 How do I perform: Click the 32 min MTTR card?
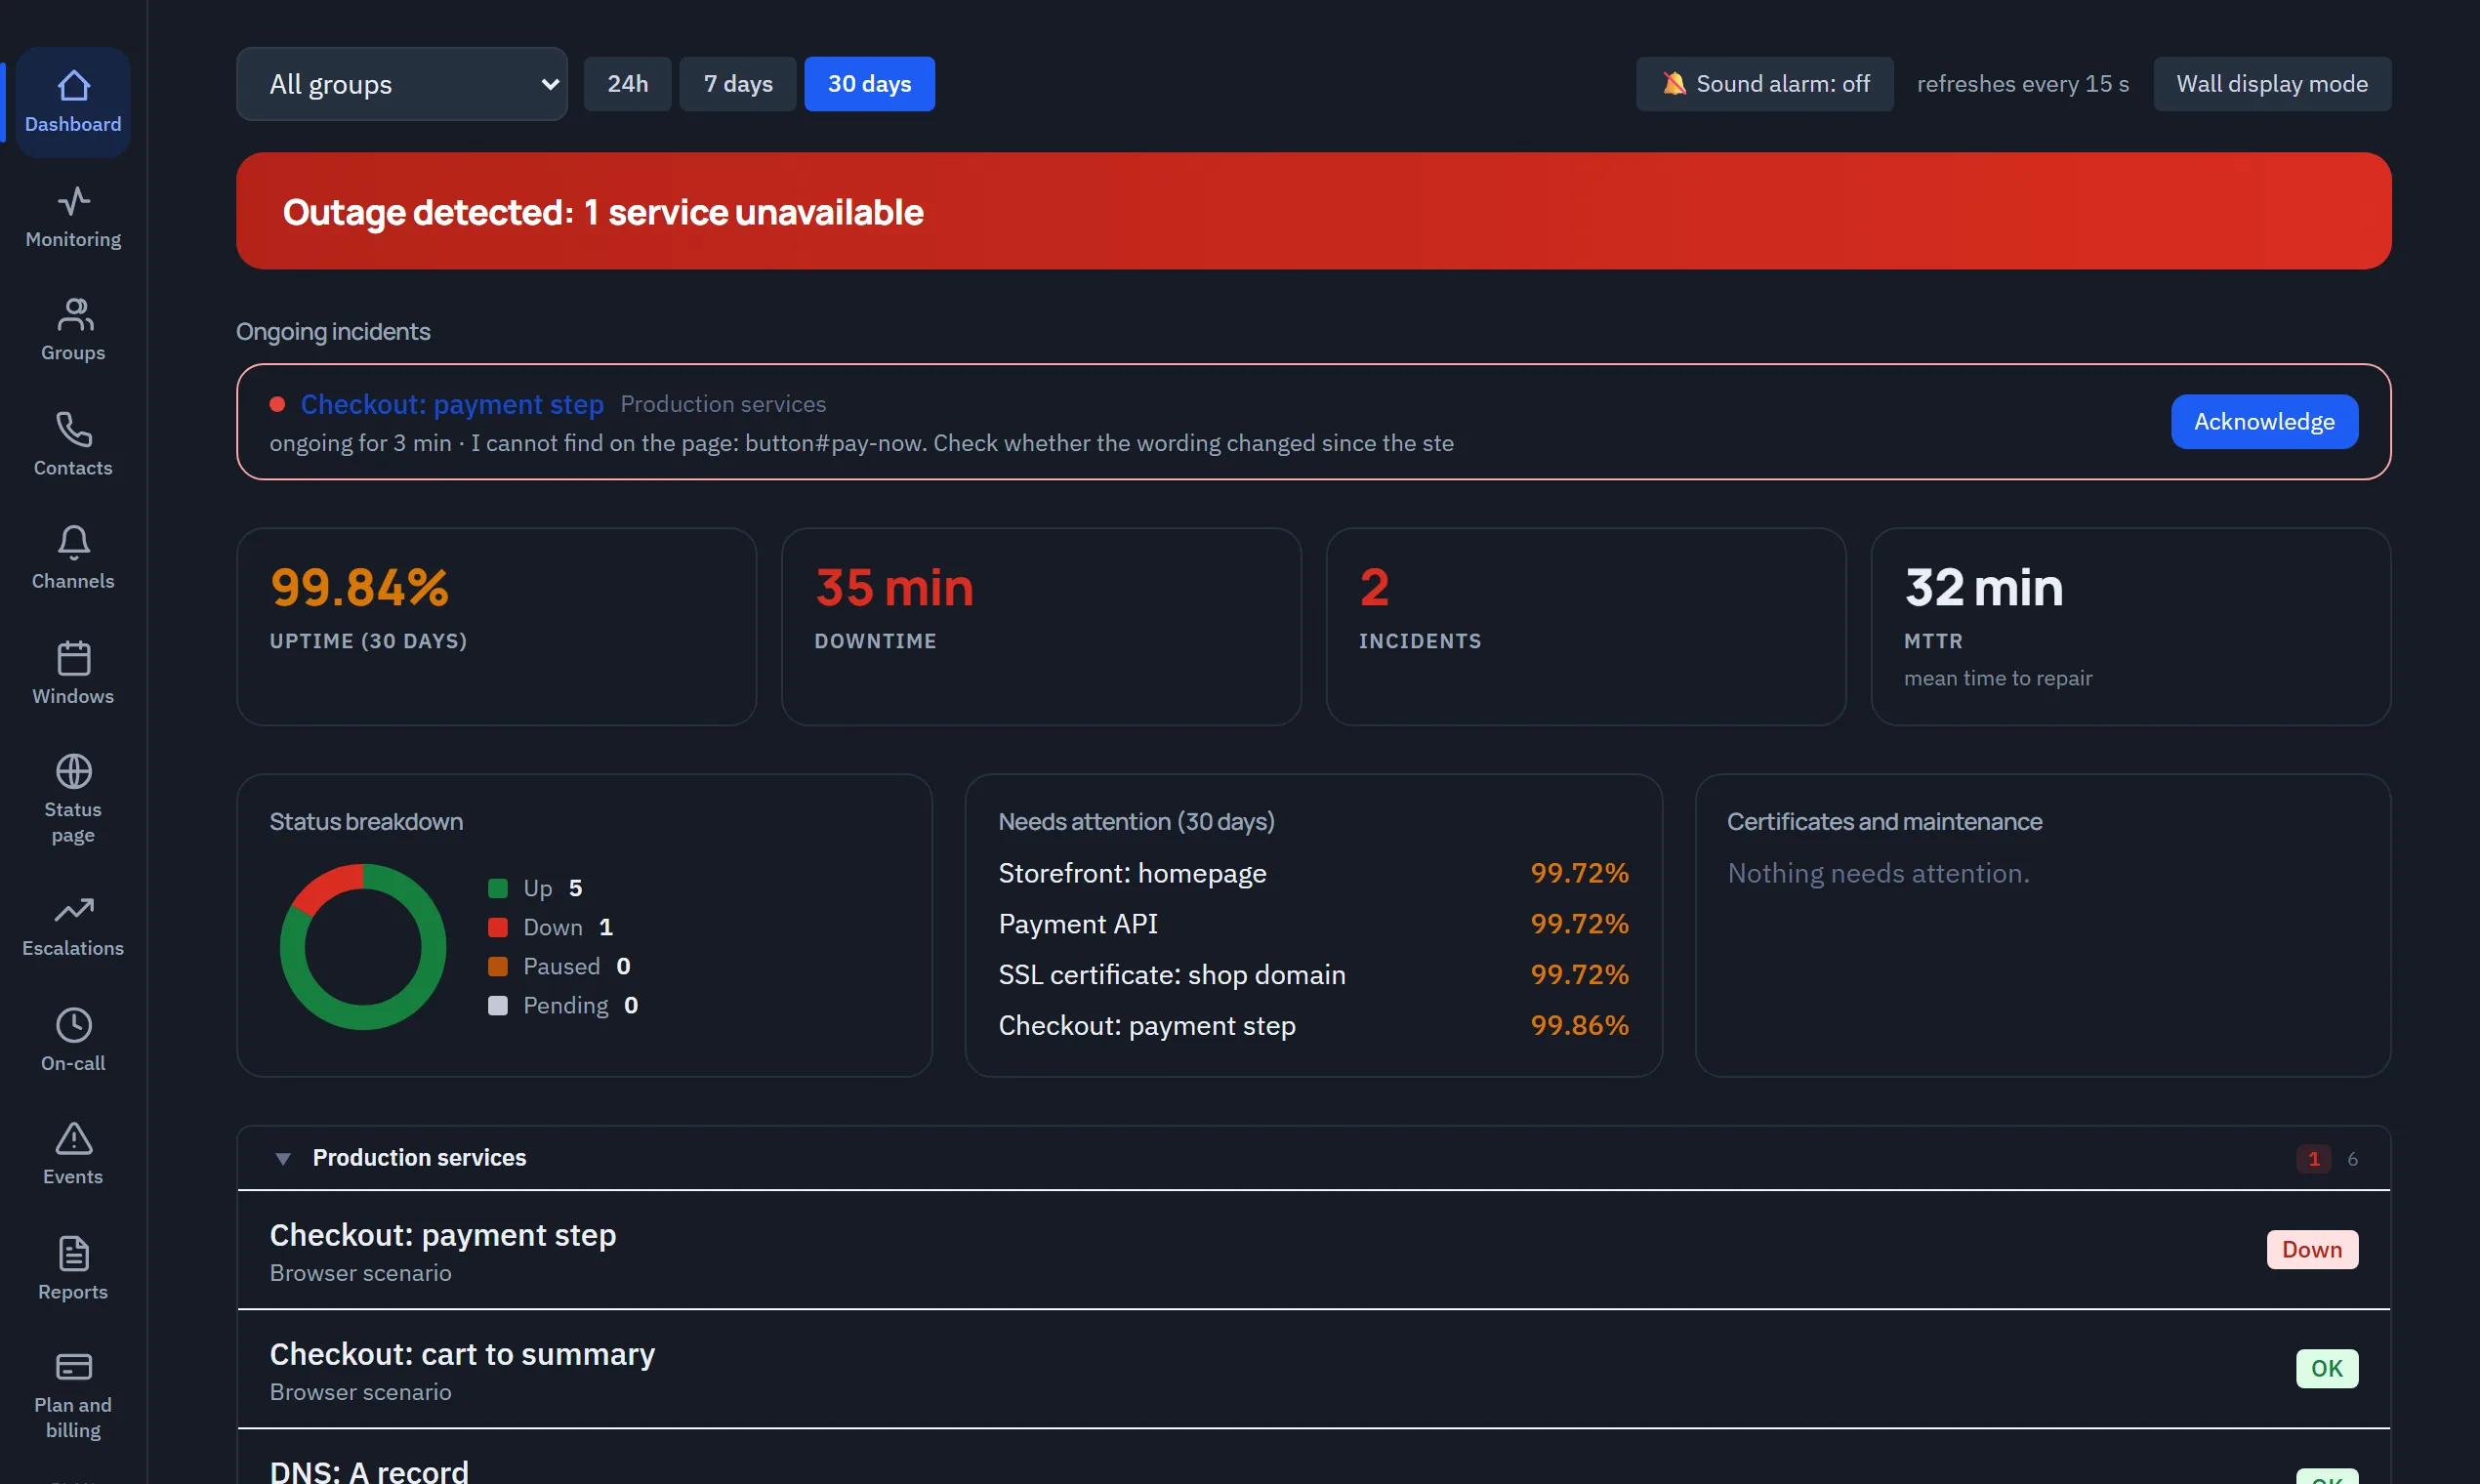pyautogui.click(x=2131, y=627)
